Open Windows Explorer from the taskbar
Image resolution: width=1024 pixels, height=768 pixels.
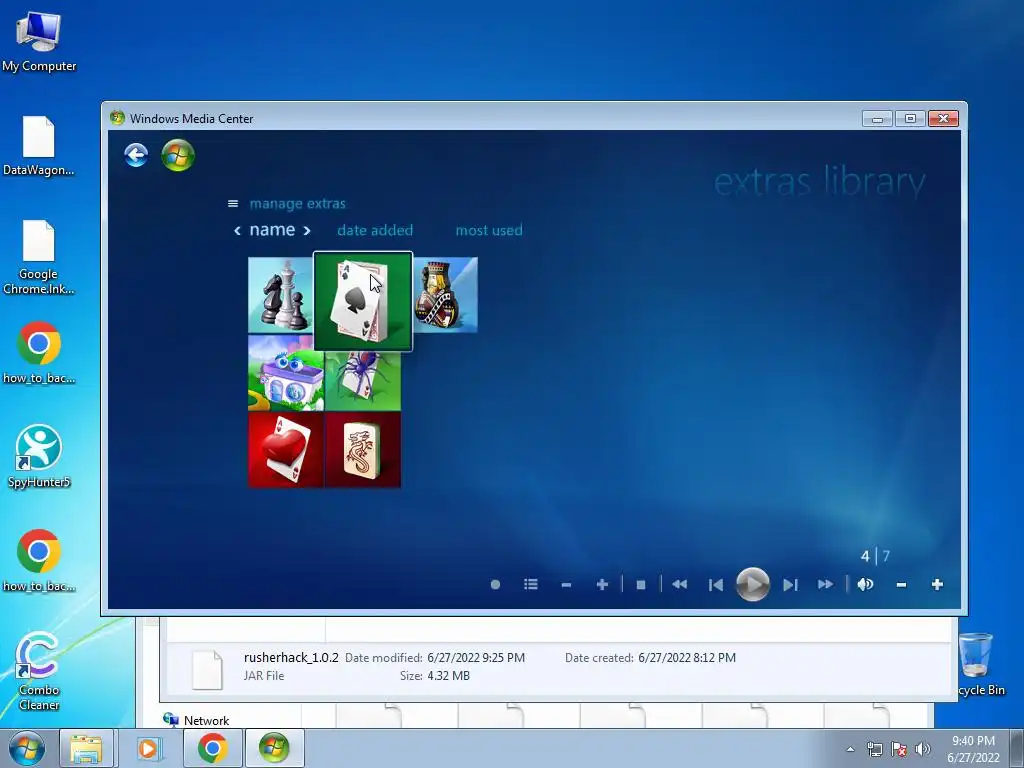[x=86, y=748]
